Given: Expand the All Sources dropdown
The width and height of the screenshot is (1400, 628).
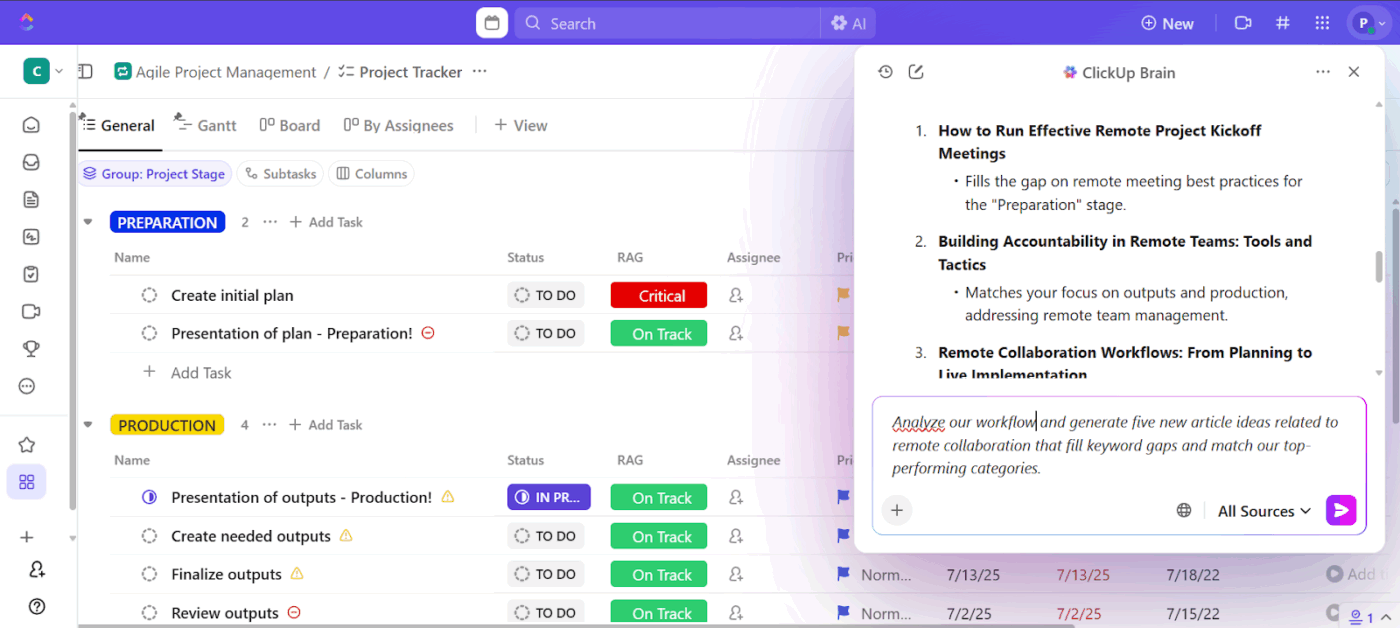Looking at the screenshot, I should coord(1263,510).
